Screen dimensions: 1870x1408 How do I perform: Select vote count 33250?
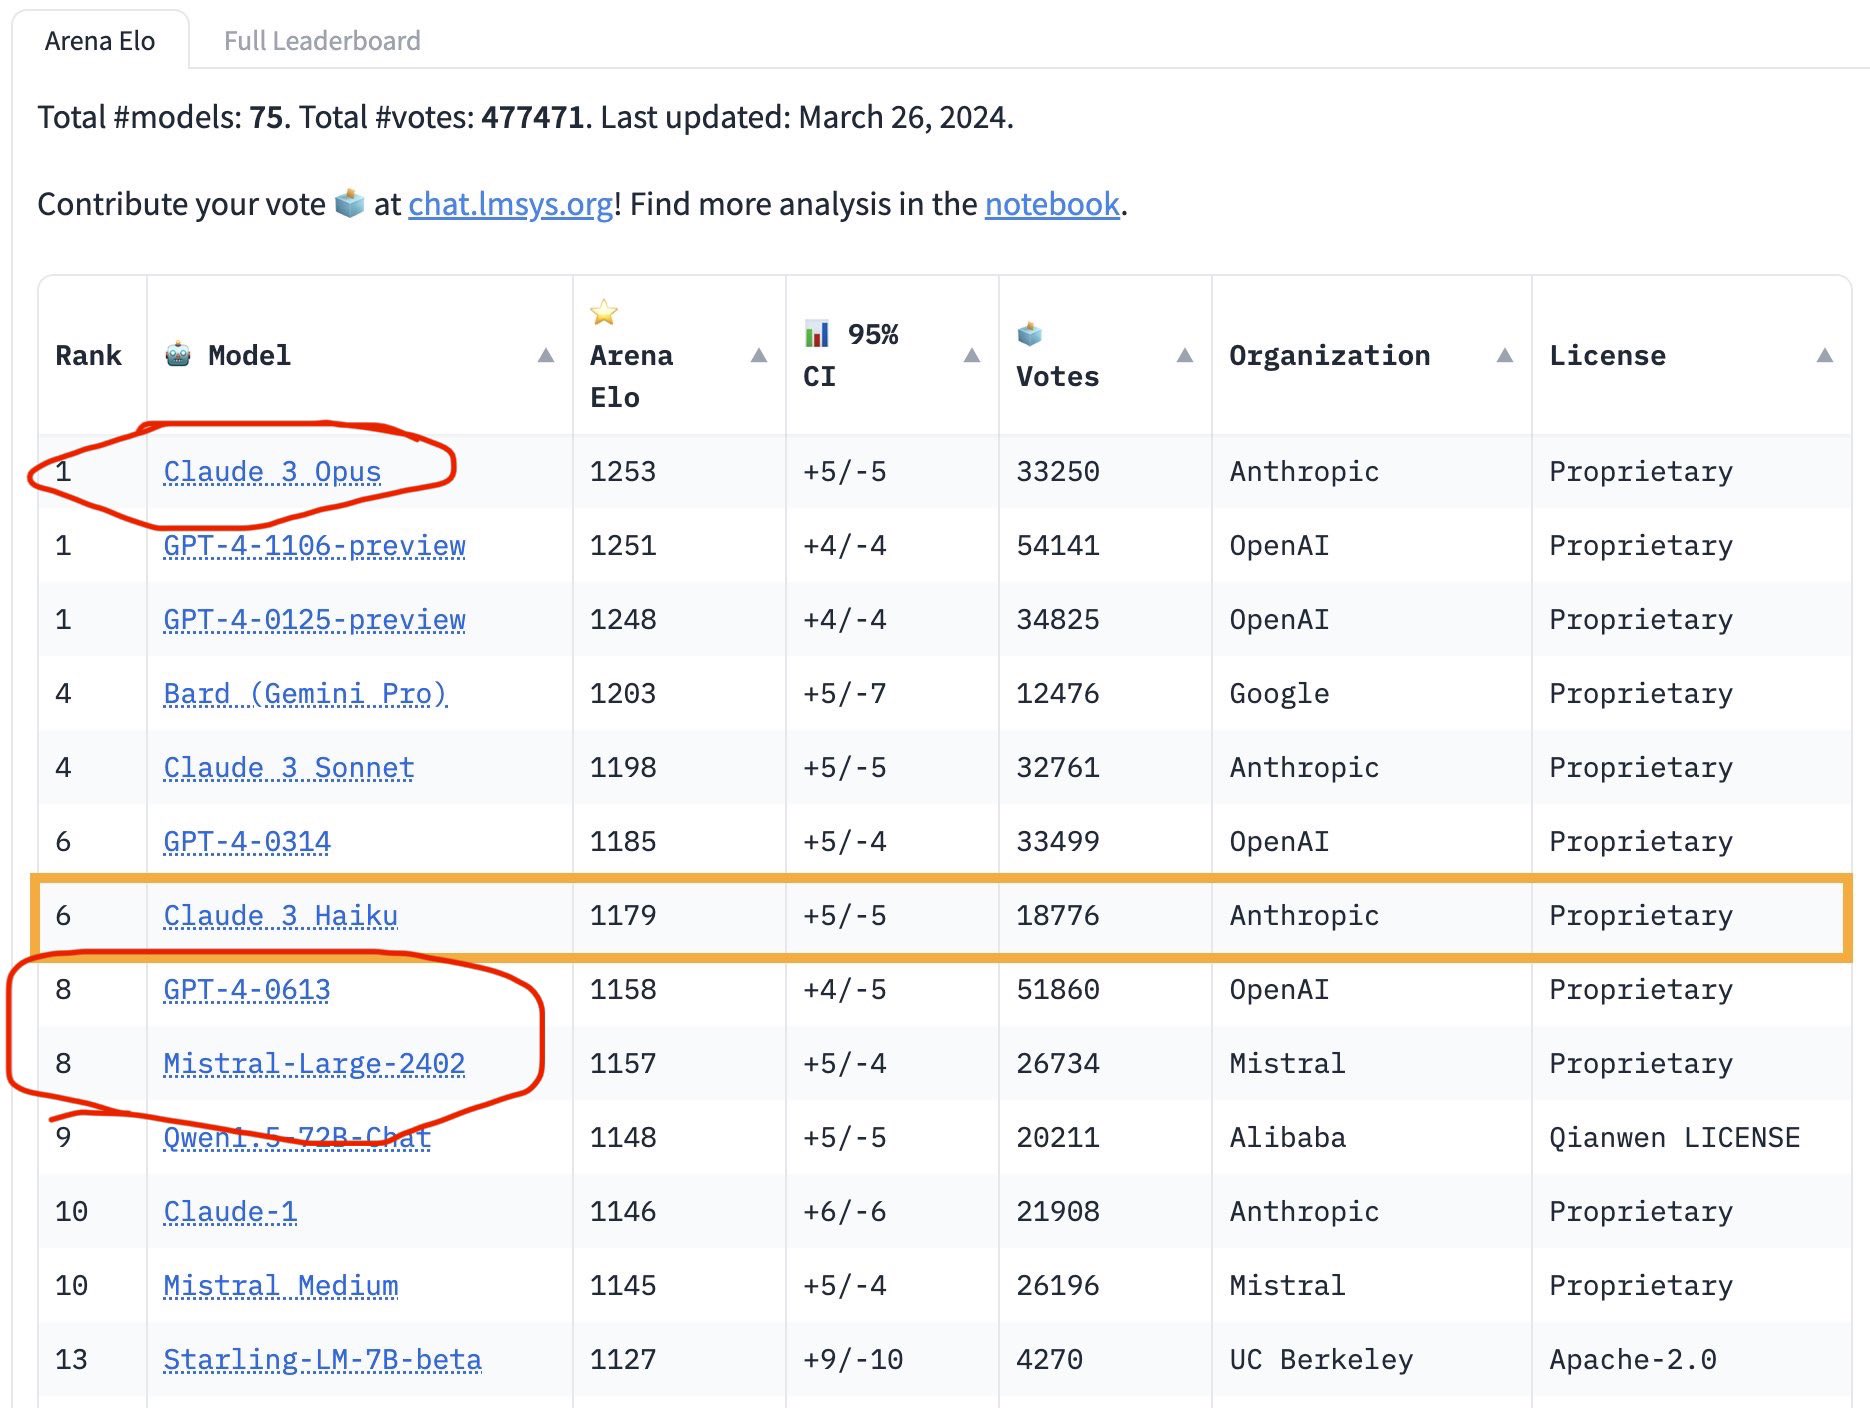click(x=1058, y=472)
